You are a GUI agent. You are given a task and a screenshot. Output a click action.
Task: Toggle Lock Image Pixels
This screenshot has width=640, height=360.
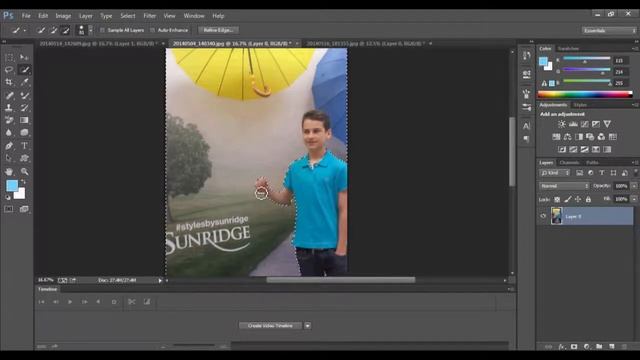coord(568,200)
